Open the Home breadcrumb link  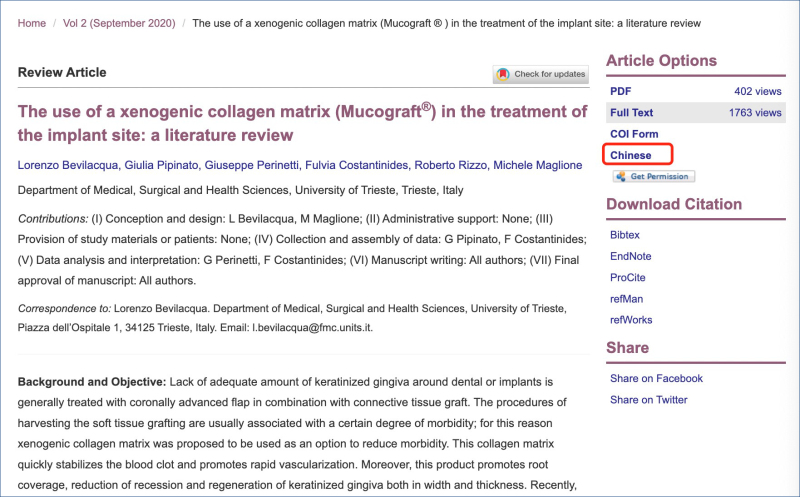pyautogui.click(x=32, y=23)
